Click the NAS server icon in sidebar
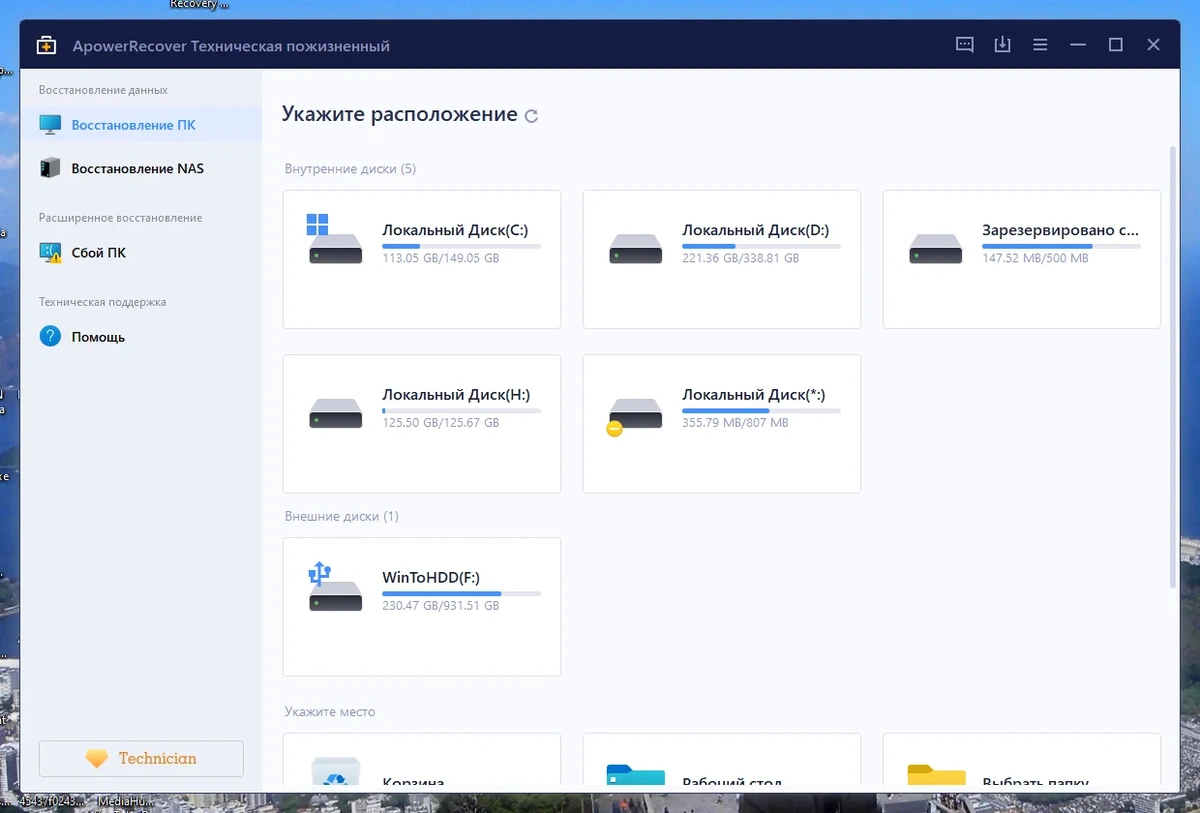 50,168
